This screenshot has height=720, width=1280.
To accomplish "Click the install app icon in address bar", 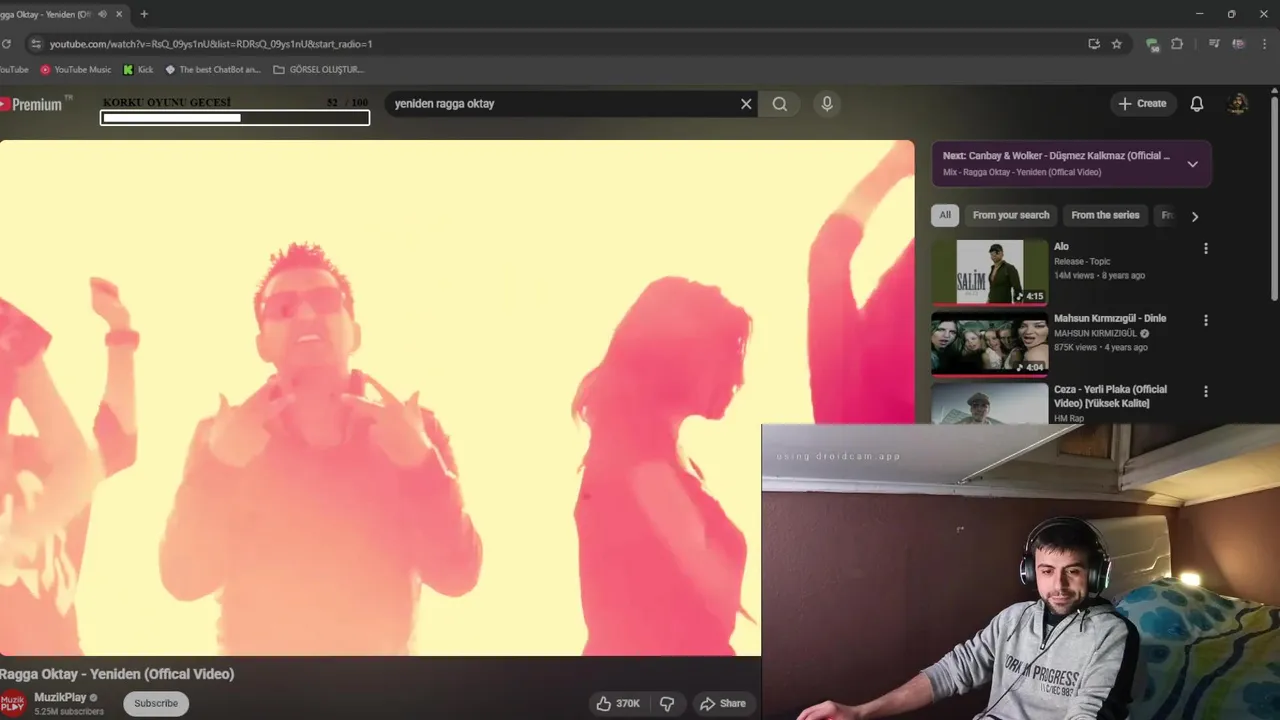I will point(1094,44).
